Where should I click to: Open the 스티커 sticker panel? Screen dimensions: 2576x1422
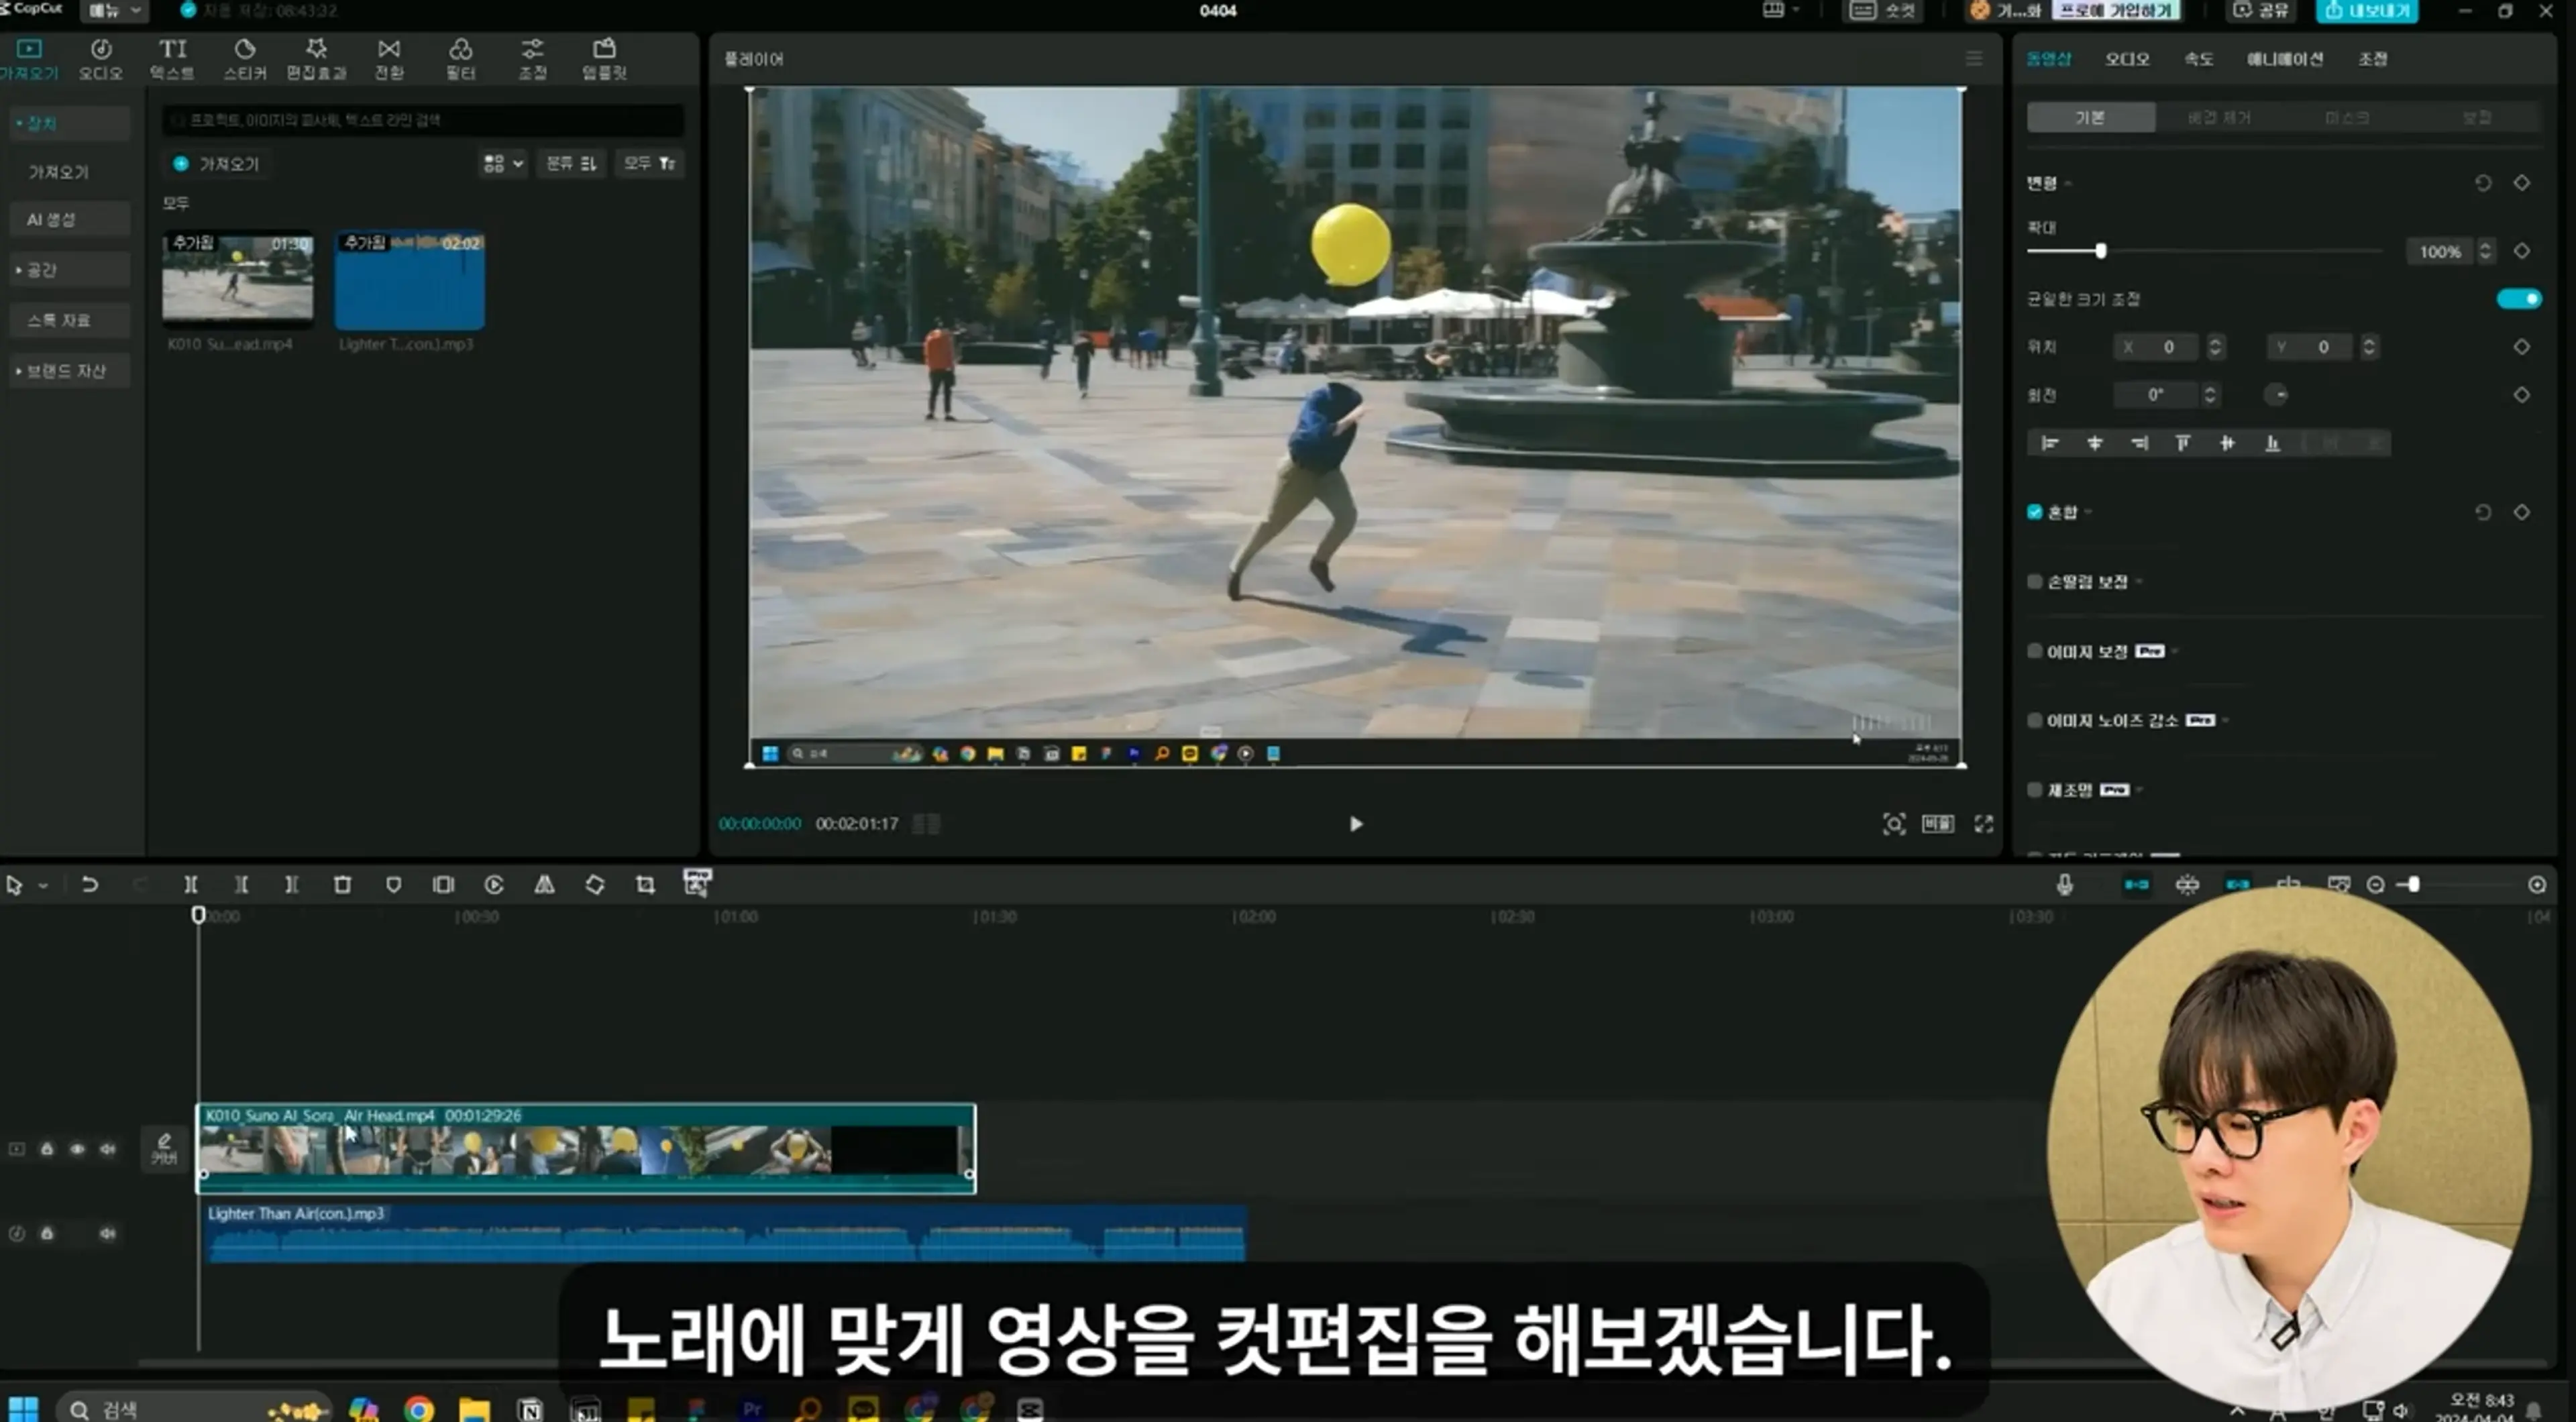[x=245, y=59]
